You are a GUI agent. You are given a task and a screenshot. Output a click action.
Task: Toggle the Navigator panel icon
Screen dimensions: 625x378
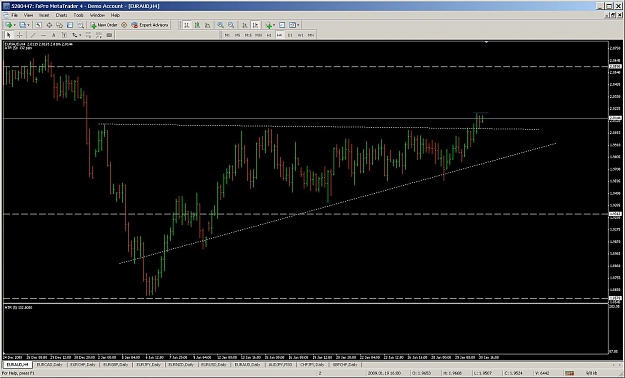[x=59, y=25]
